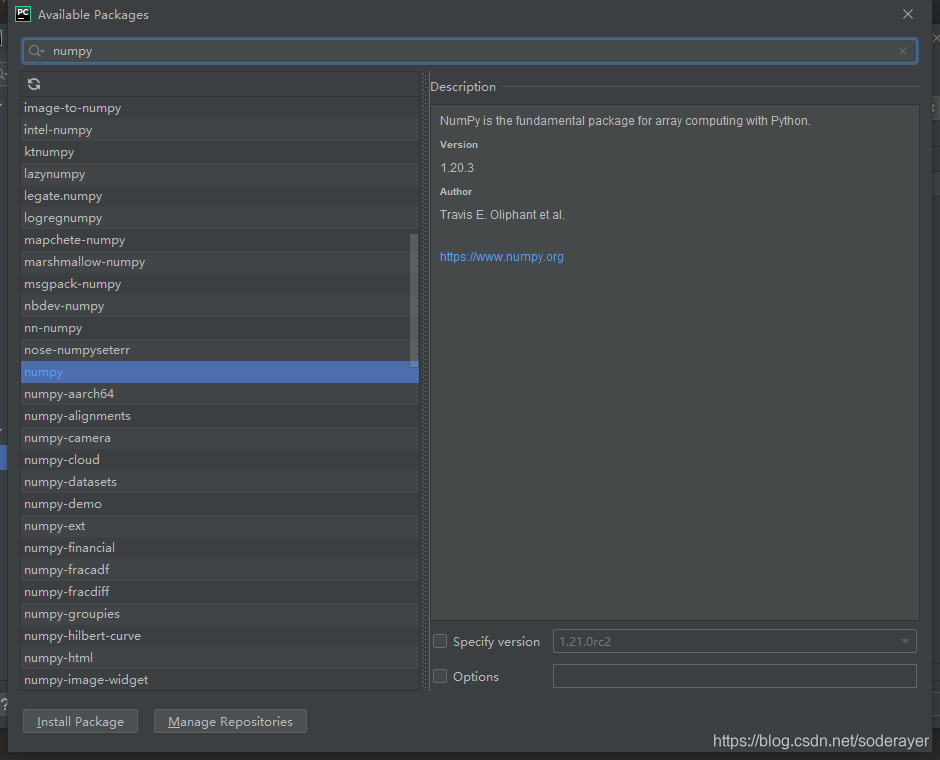Select numpy-fracadf package
The image size is (940, 760).
(219, 569)
